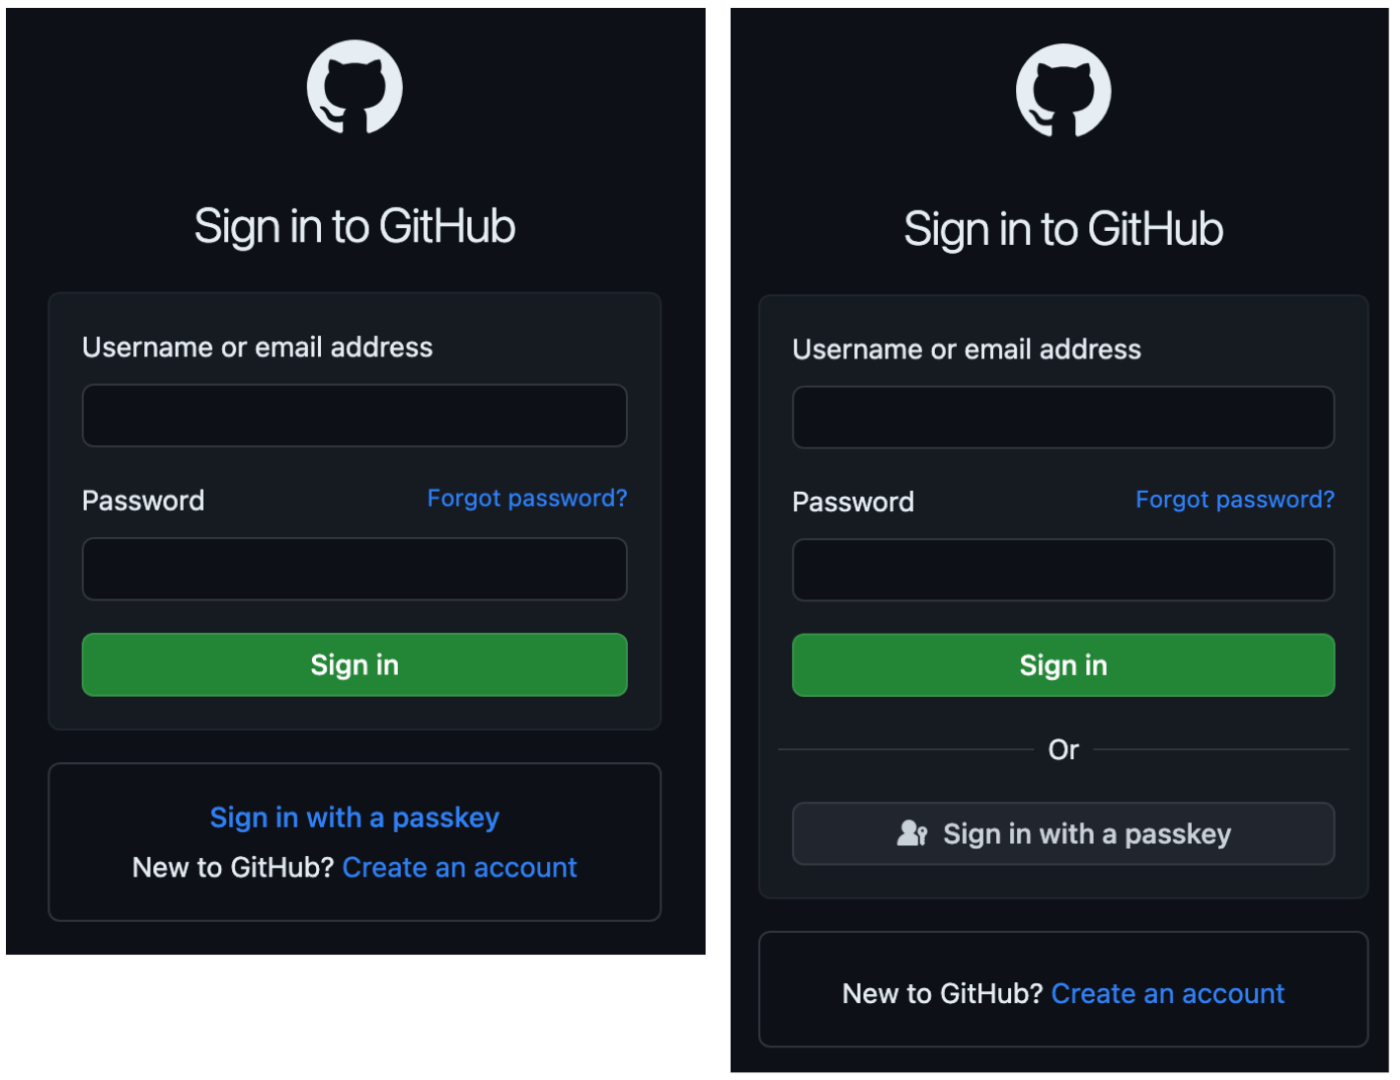This screenshot has width=1400, height=1080.
Task: Click GitHub Octocat logo in left panel
Action: pos(354,87)
